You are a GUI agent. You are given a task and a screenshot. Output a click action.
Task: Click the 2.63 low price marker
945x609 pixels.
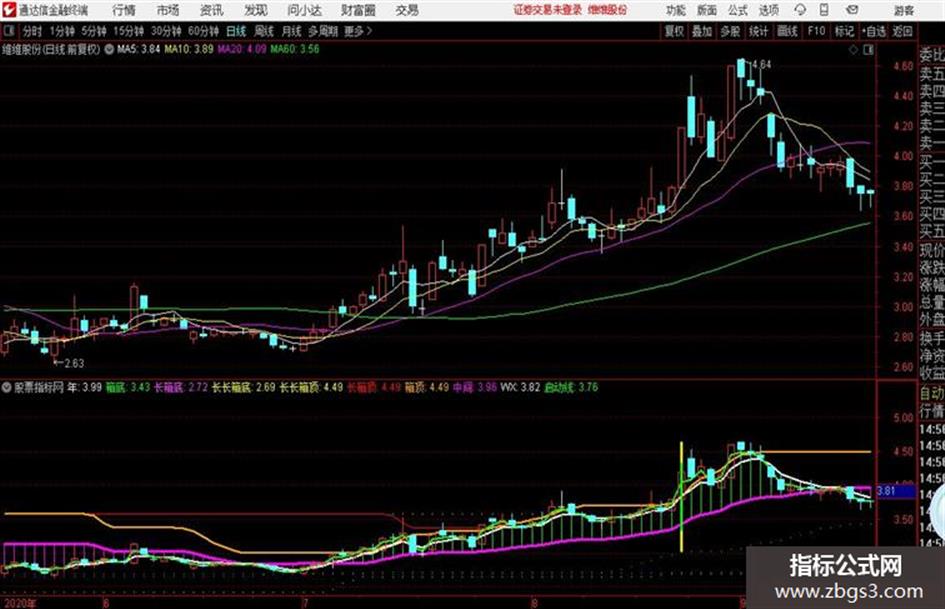[73, 363]
